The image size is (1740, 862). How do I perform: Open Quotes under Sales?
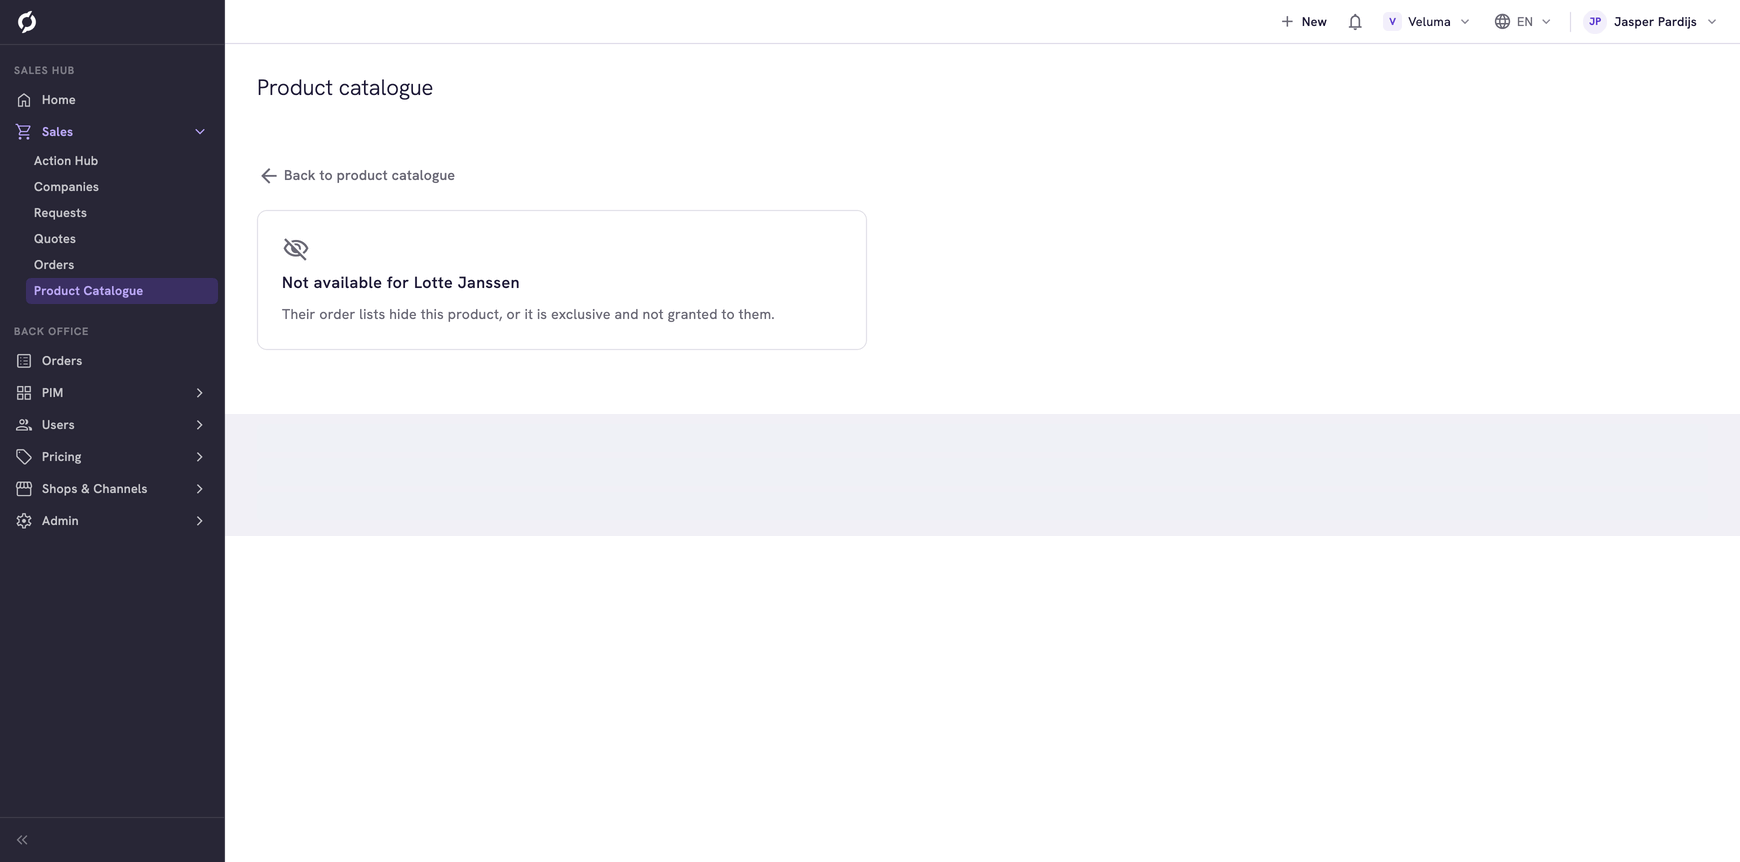(x=55, y=239)
